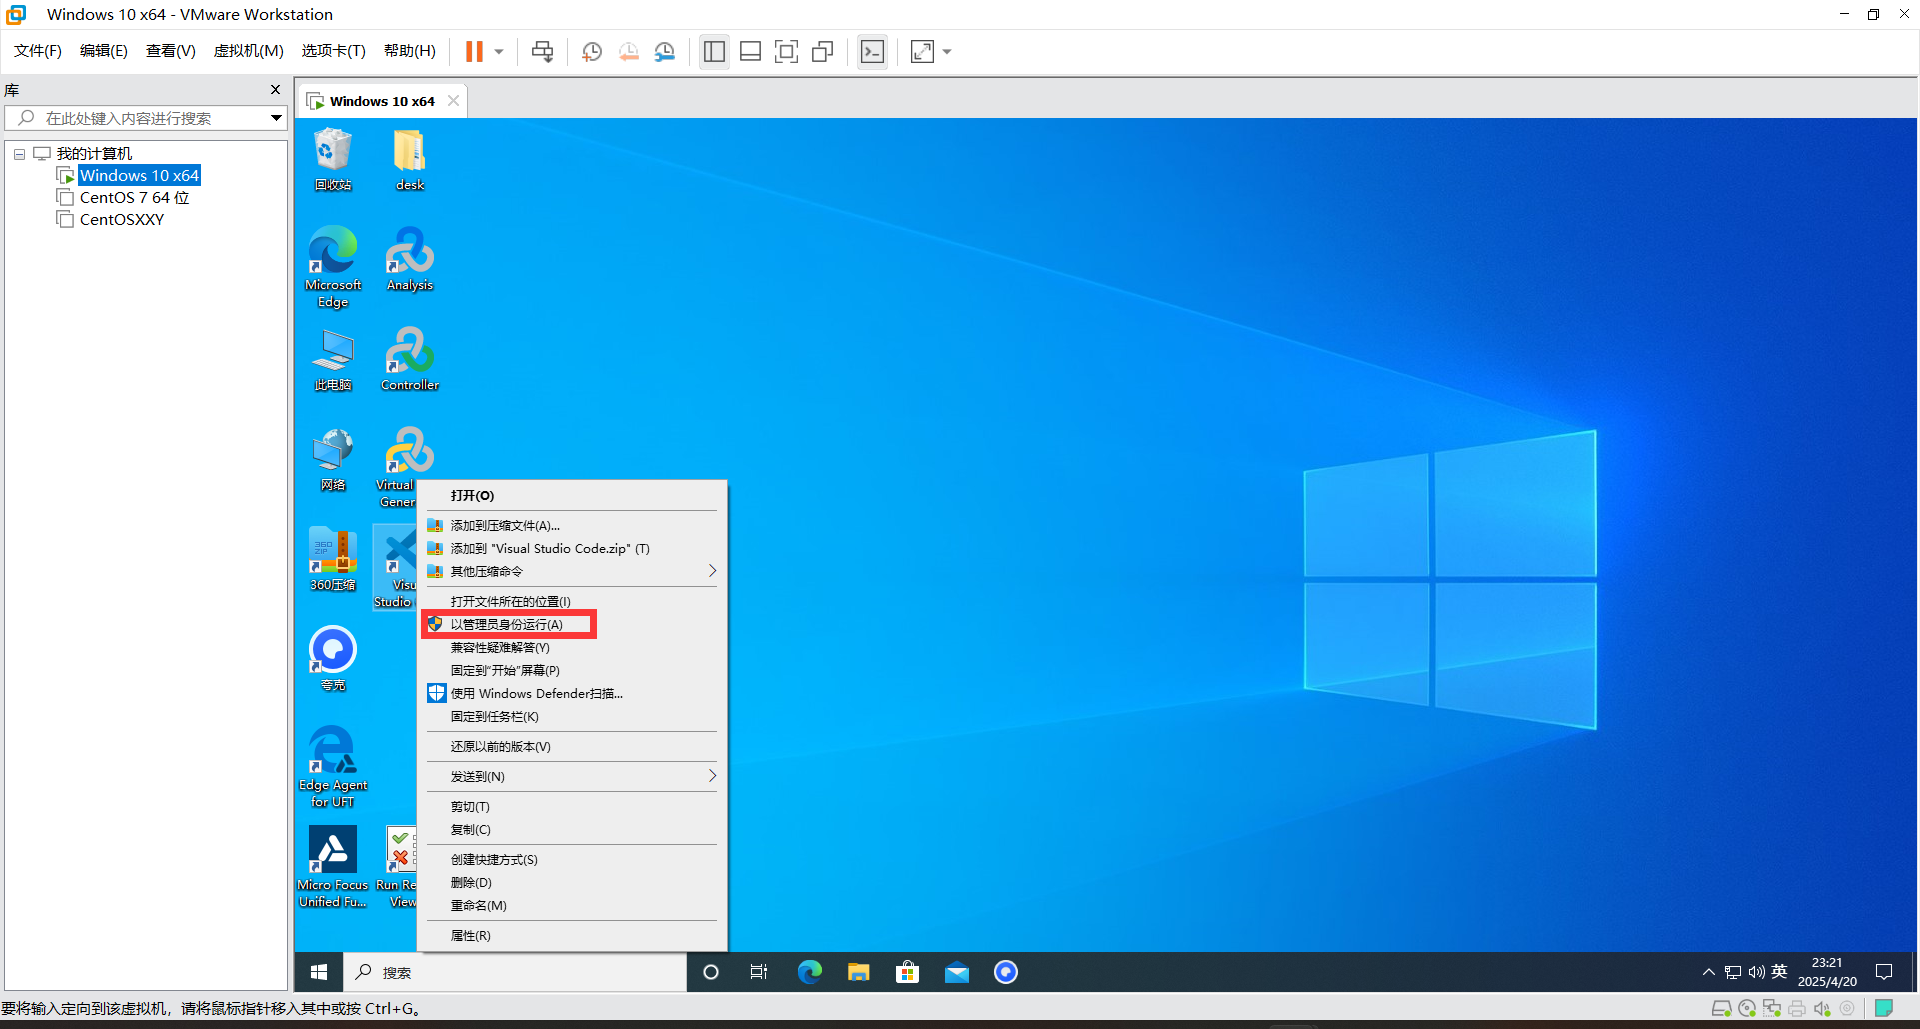
Task: Enter full screen mode icon
Action: 786,52
